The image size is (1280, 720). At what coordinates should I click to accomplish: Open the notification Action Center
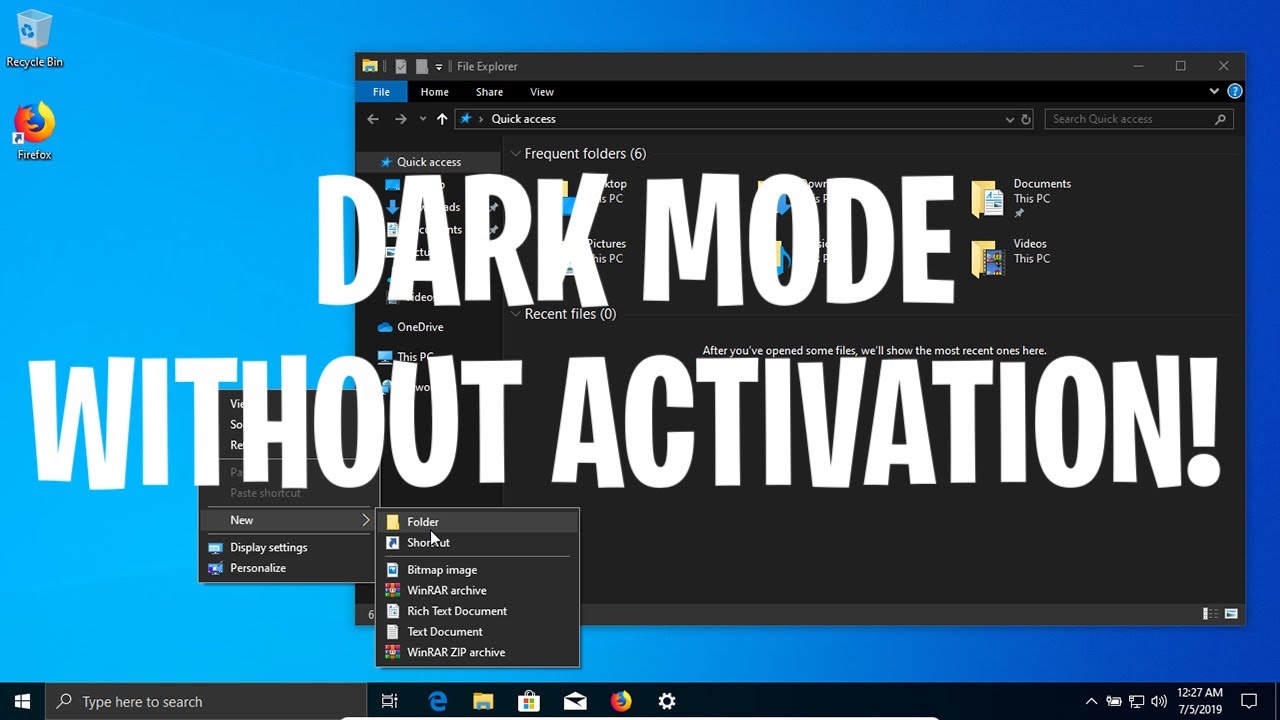pyautogui.click(x=1249, y=701)
